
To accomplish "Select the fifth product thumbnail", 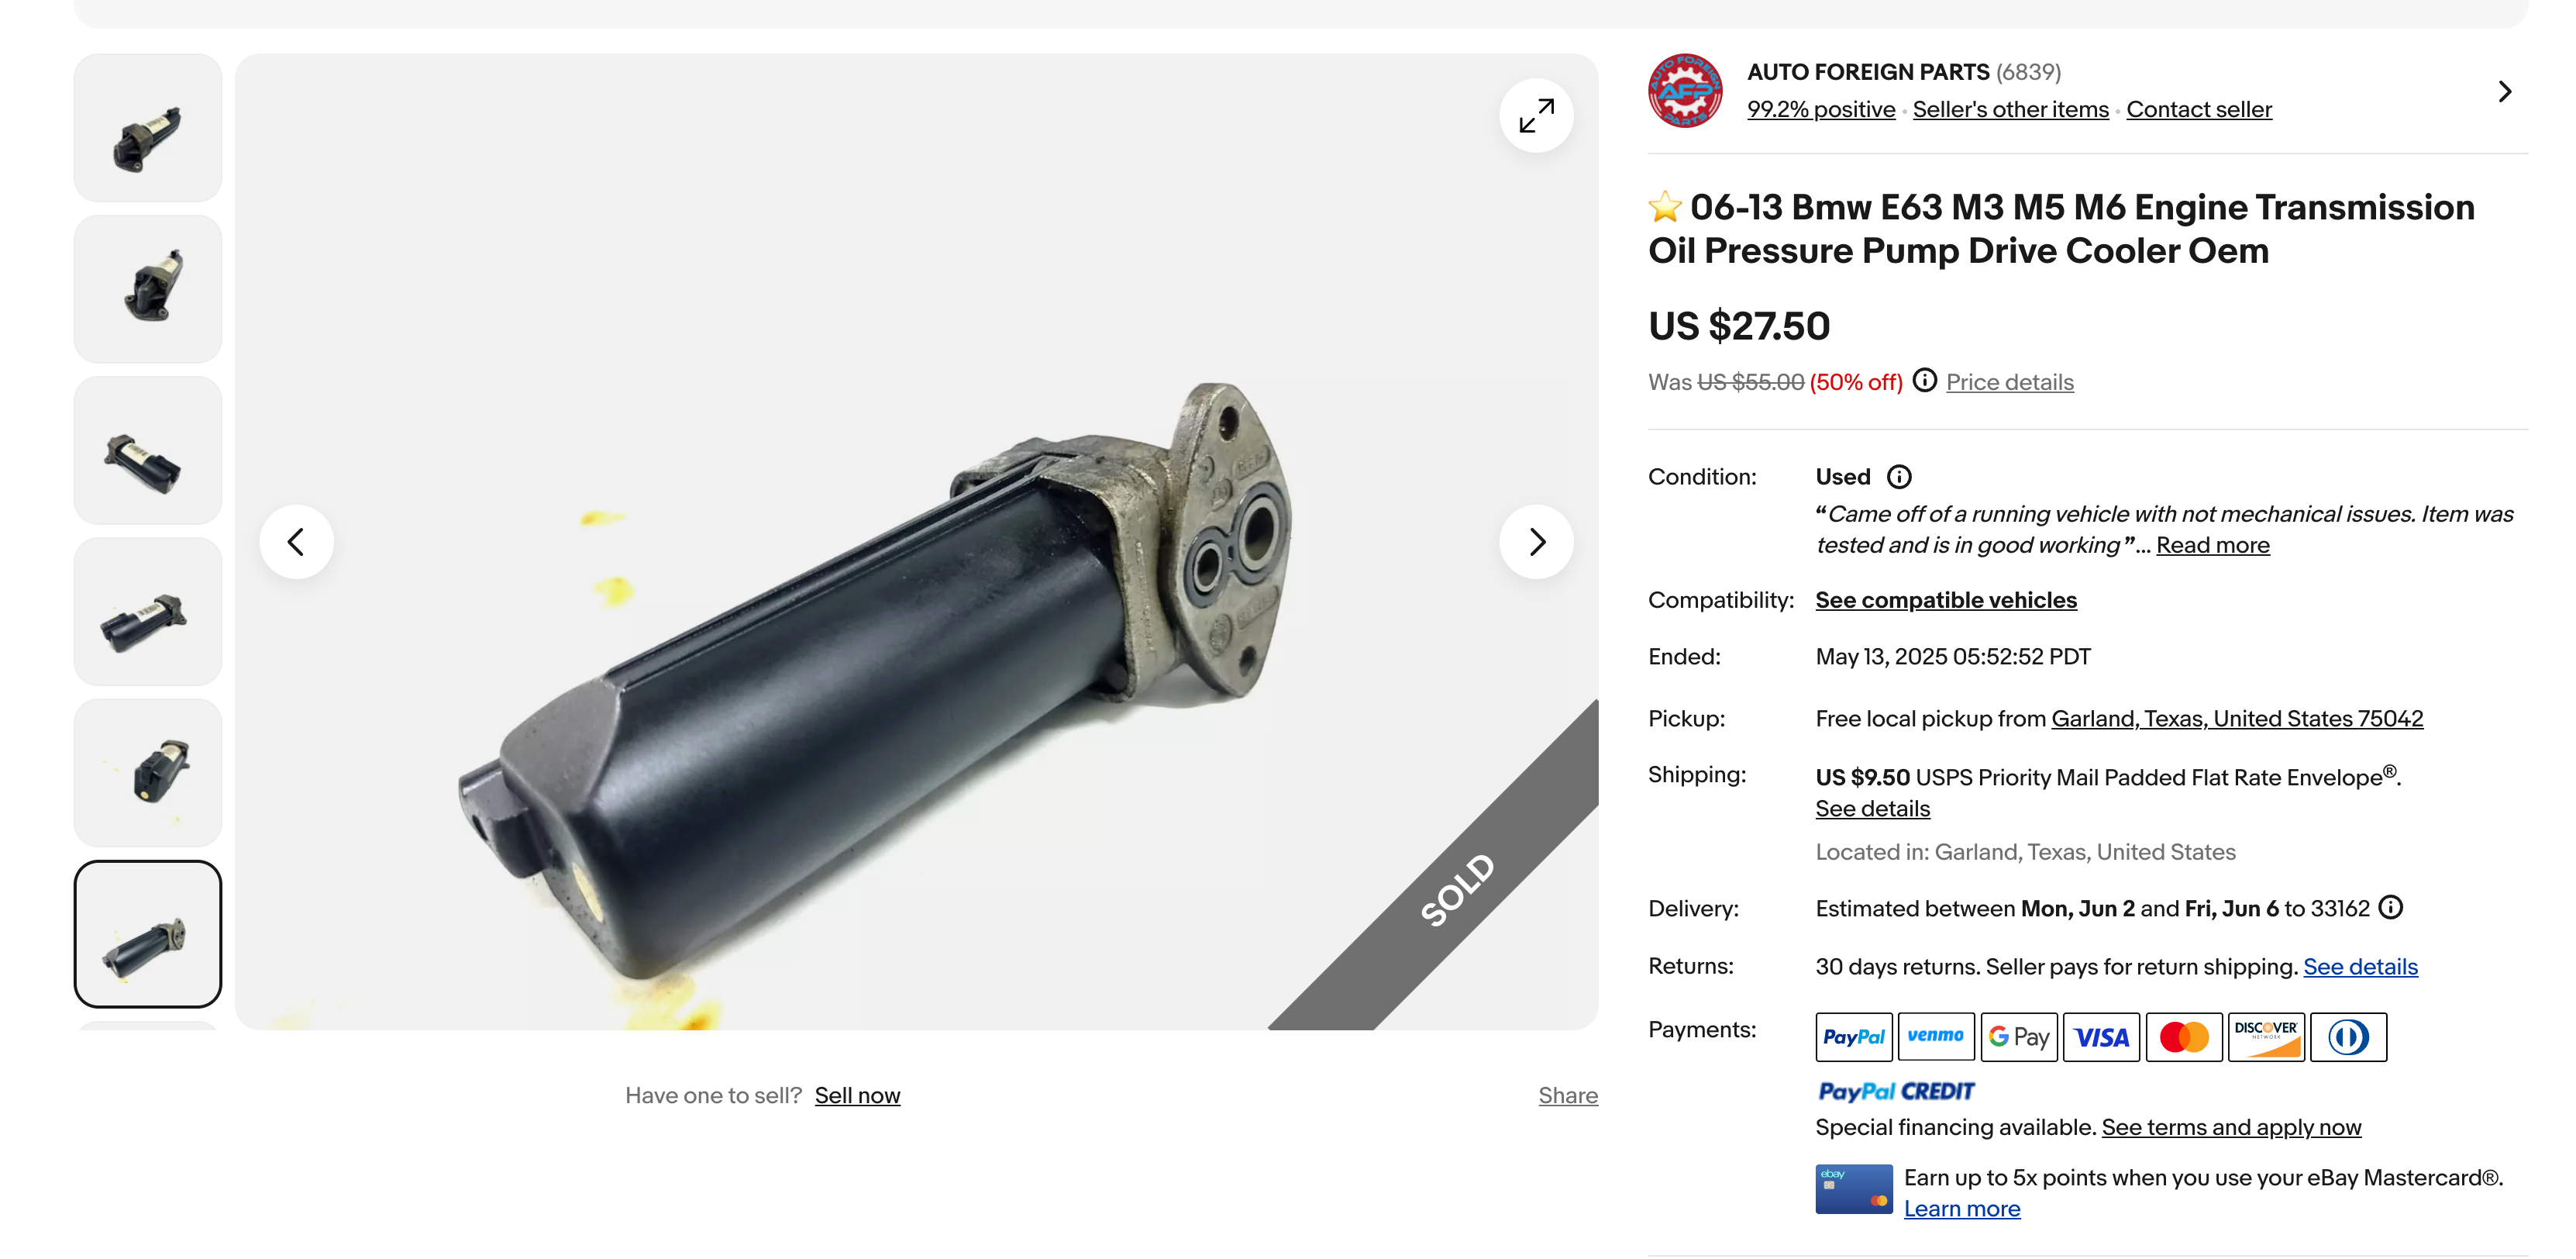I will tap(148, 773).
